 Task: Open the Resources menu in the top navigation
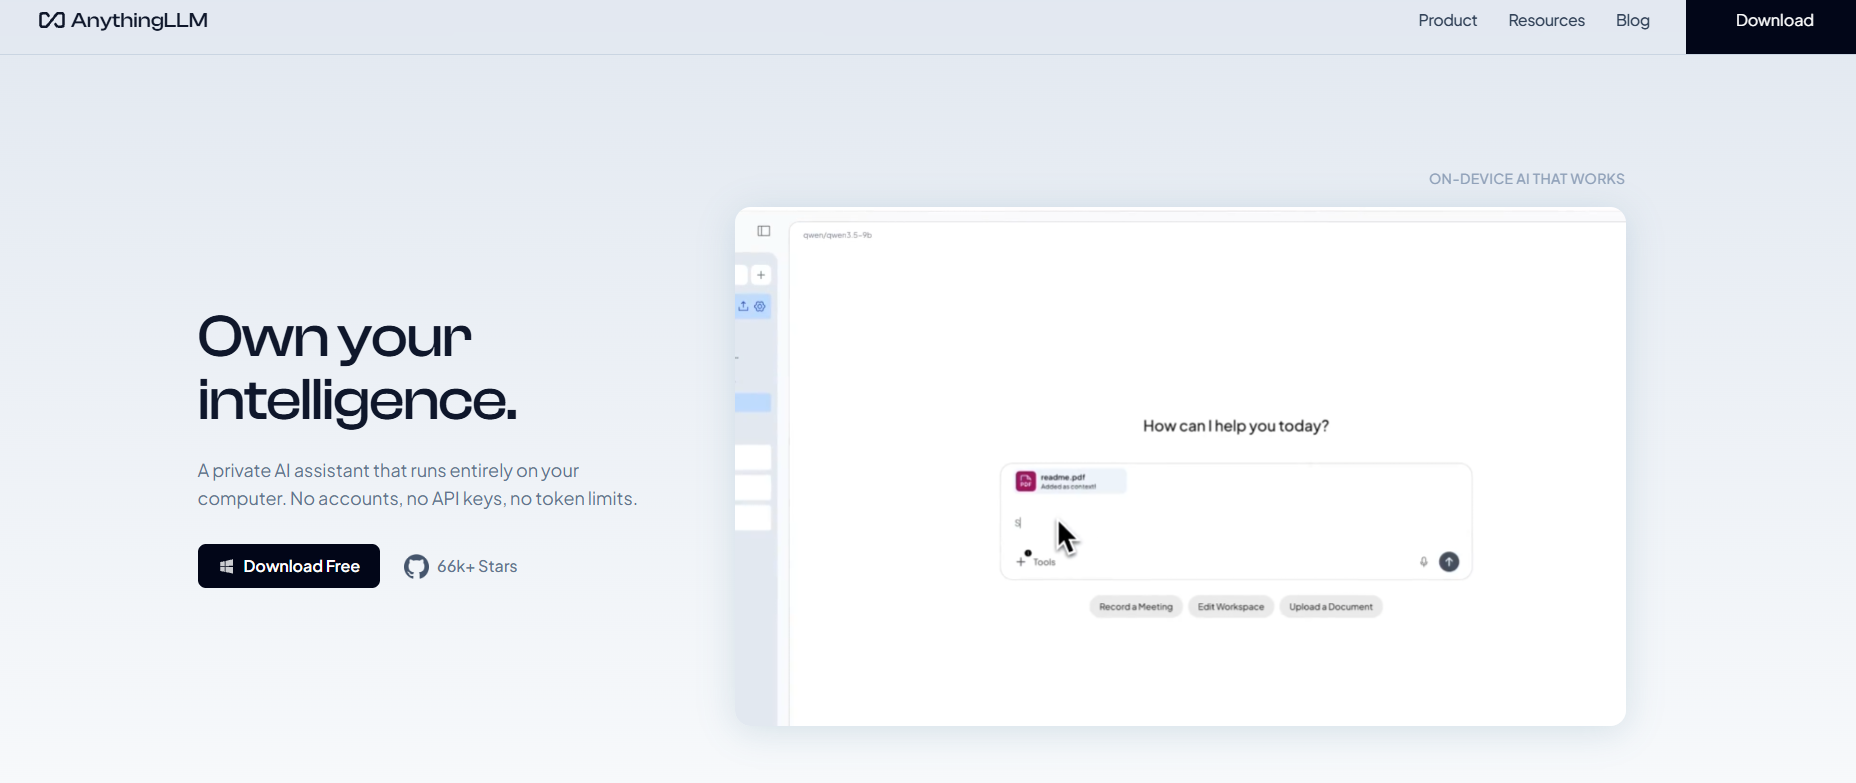coord(1546,20)
